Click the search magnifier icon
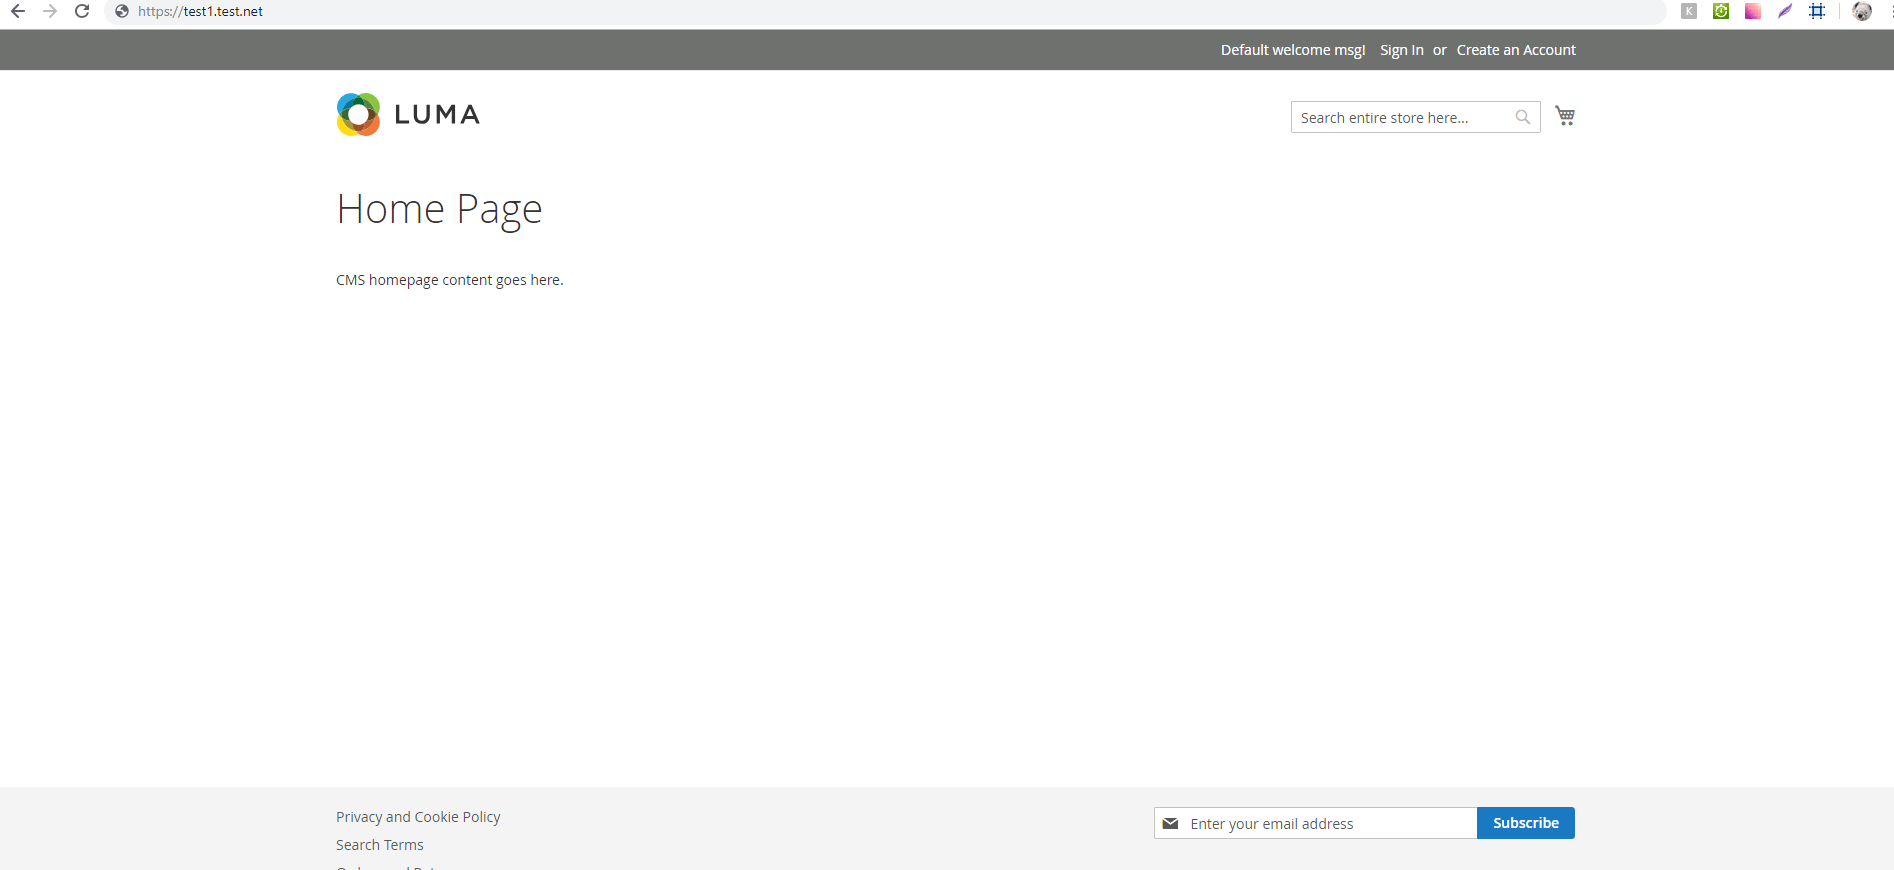The height and width of the screenshot is (870, 1894). 1523,117
